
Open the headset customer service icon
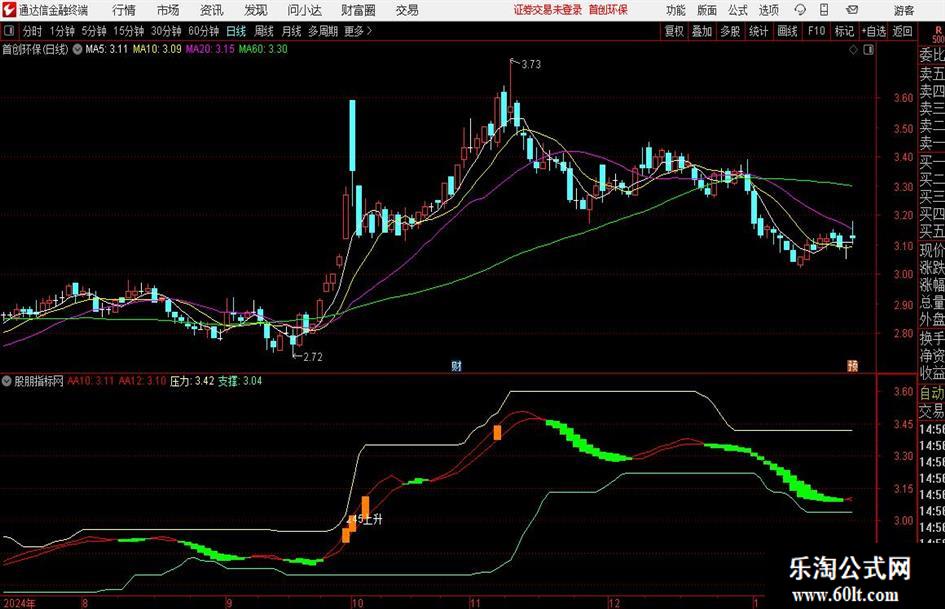point(800,10)
